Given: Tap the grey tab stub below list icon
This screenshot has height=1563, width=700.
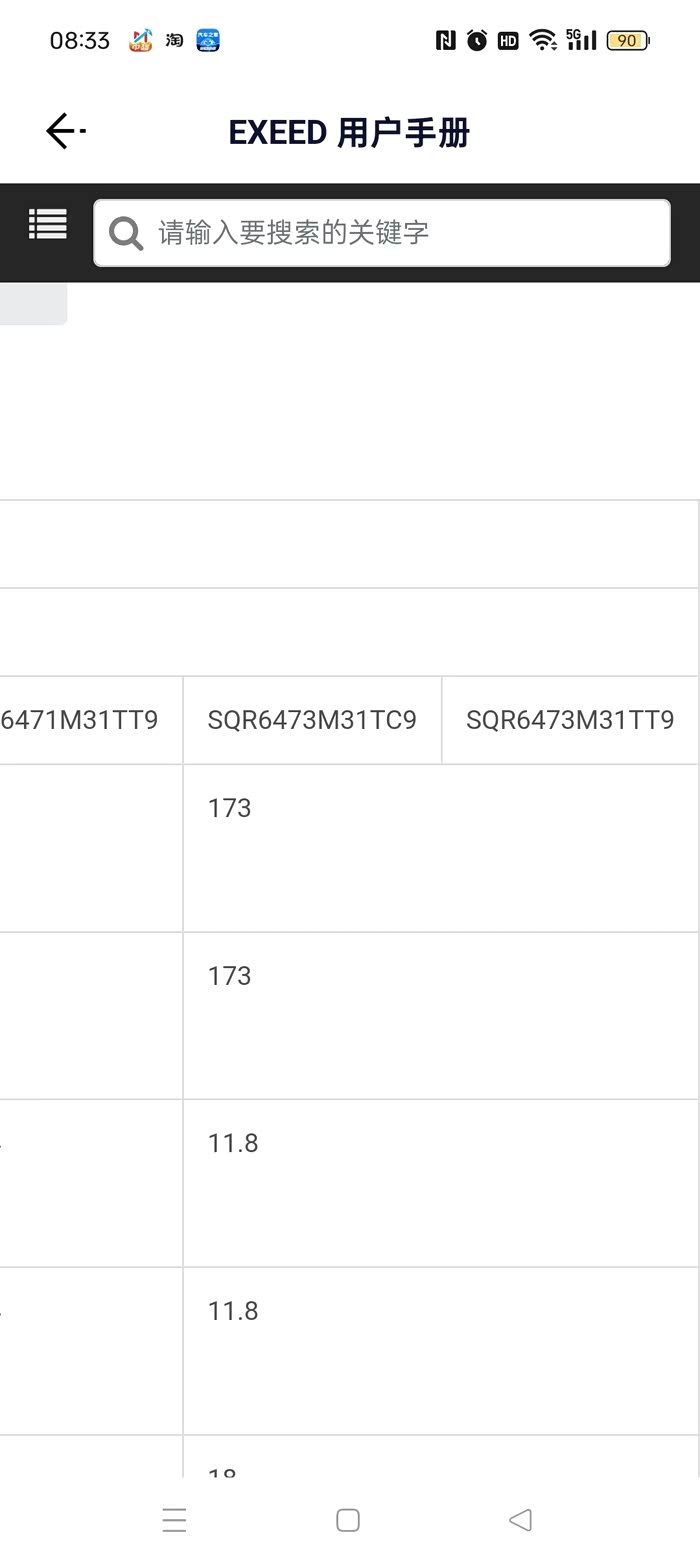Looking at the screenshot, I should pos(33,304).
